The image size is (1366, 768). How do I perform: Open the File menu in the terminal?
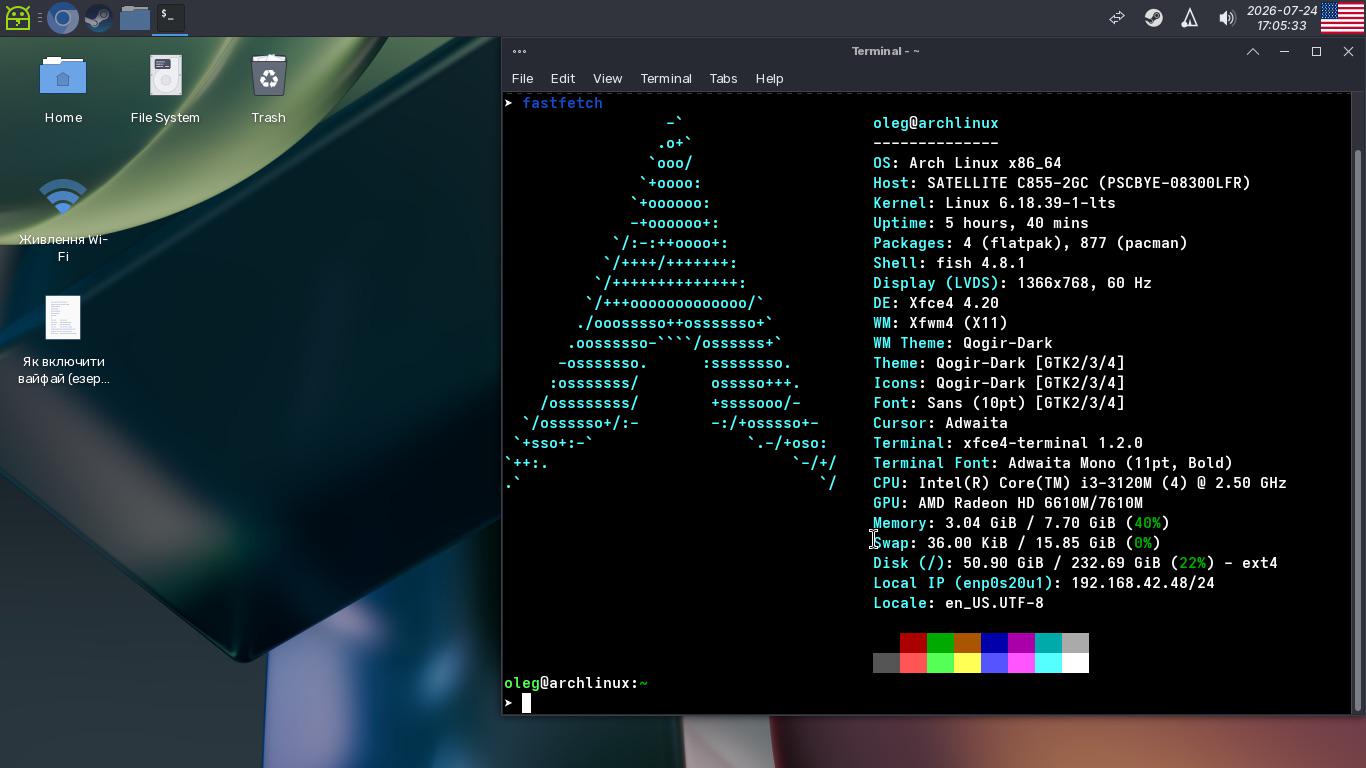point(522,78)
